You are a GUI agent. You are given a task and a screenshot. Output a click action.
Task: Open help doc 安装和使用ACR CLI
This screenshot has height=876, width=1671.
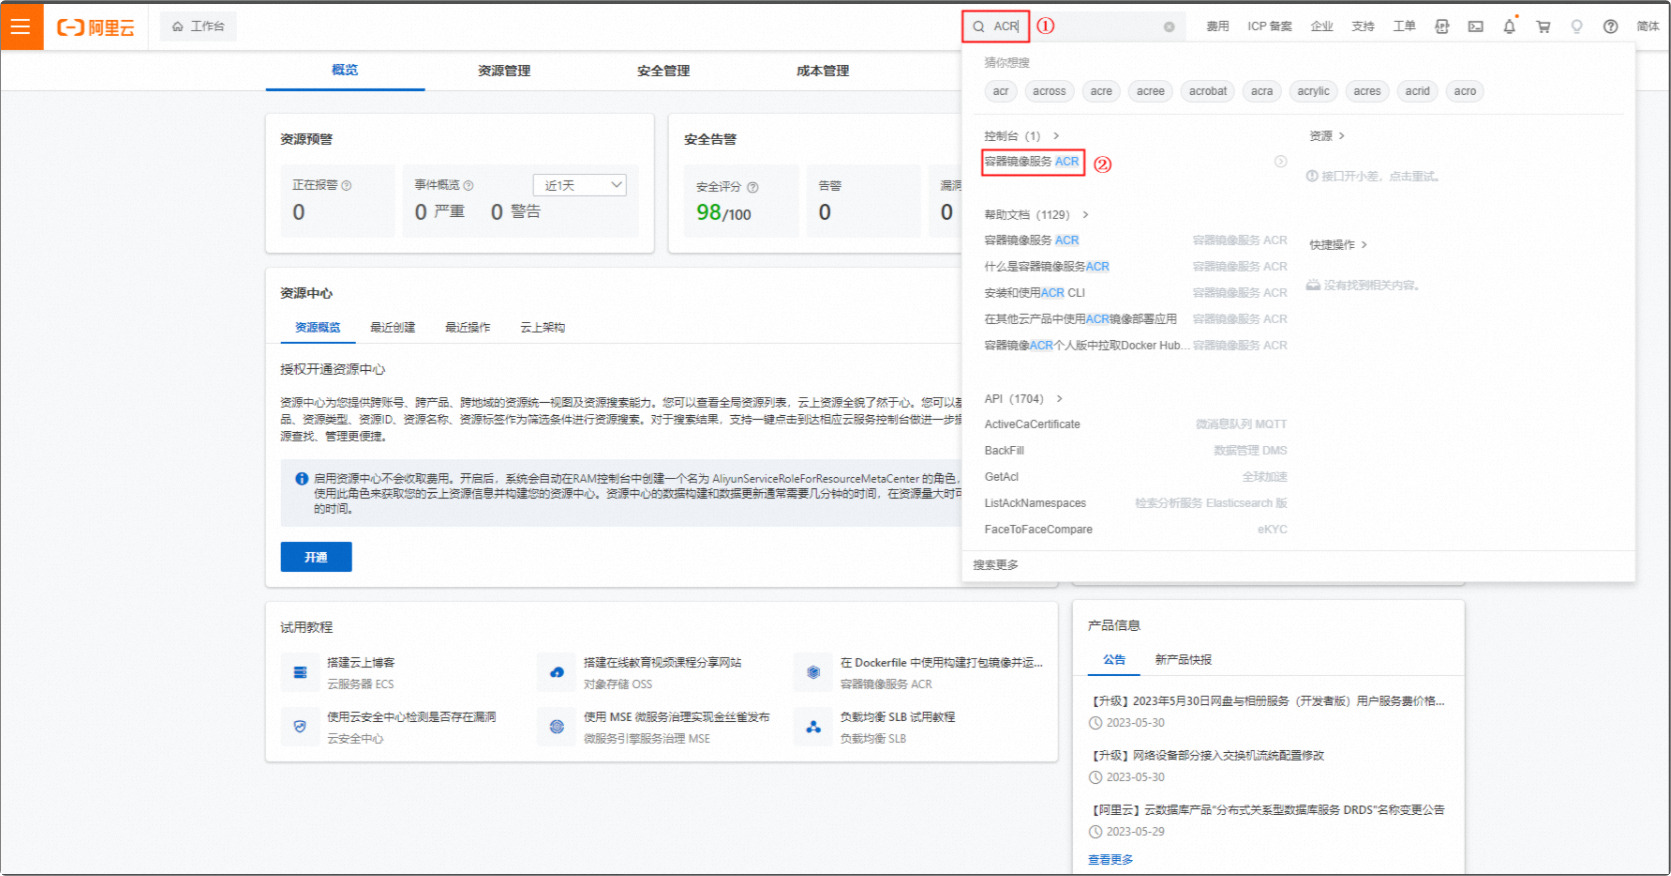[1034, 293]
